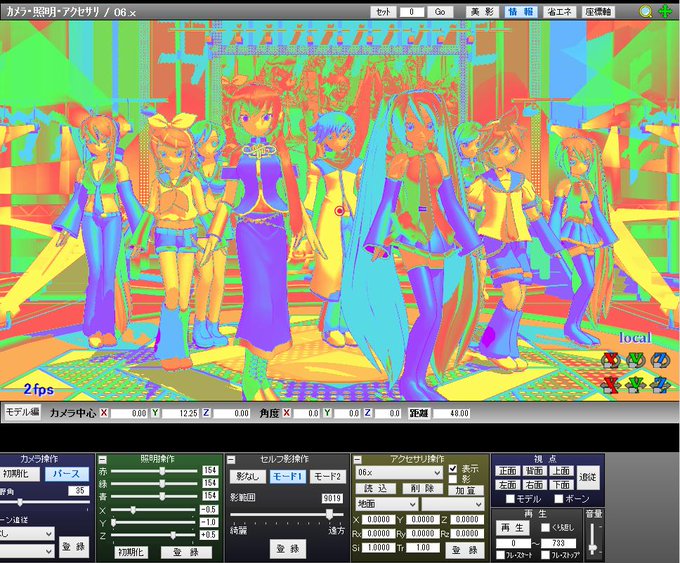Screen dimensions: 680x563
Task: Toggle the 座標軸 coordinate axis display
Action: (x=598, y=12)
